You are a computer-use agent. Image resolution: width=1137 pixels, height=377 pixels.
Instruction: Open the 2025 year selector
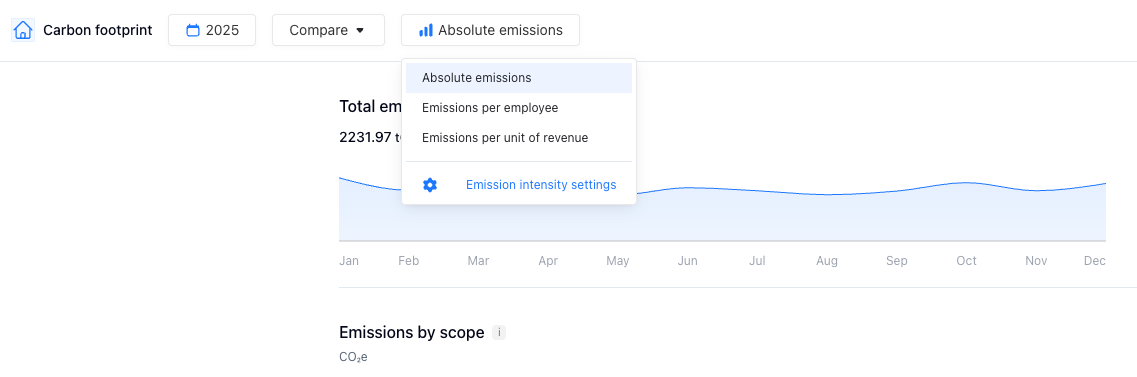click(x=212, y=30)
